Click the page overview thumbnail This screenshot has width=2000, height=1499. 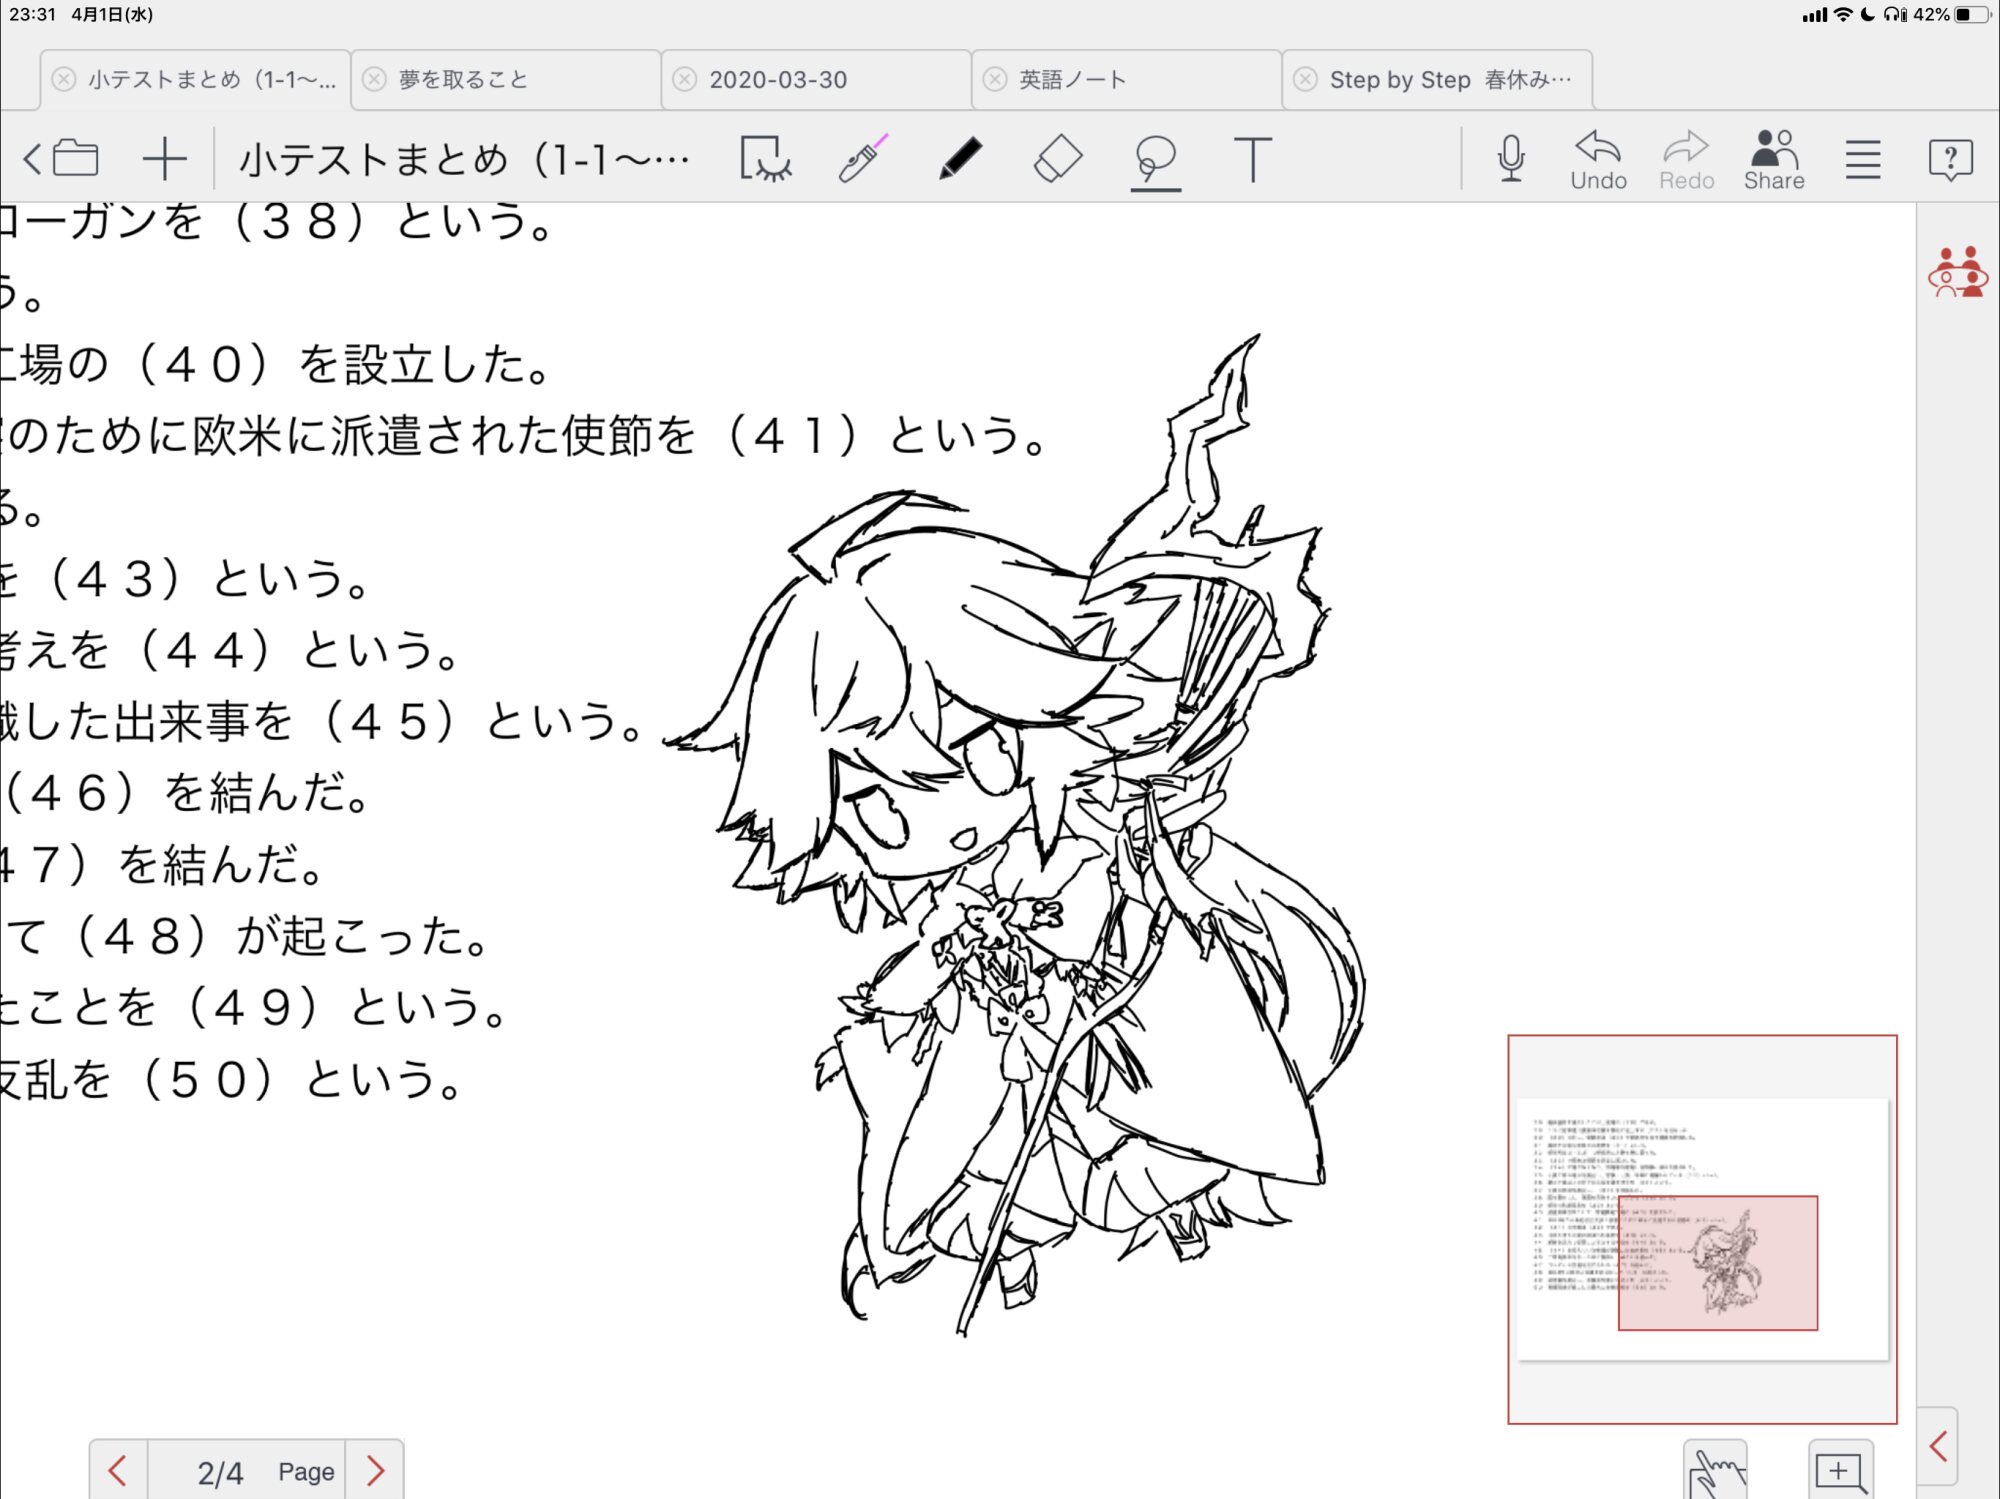coord(1702,1229)
